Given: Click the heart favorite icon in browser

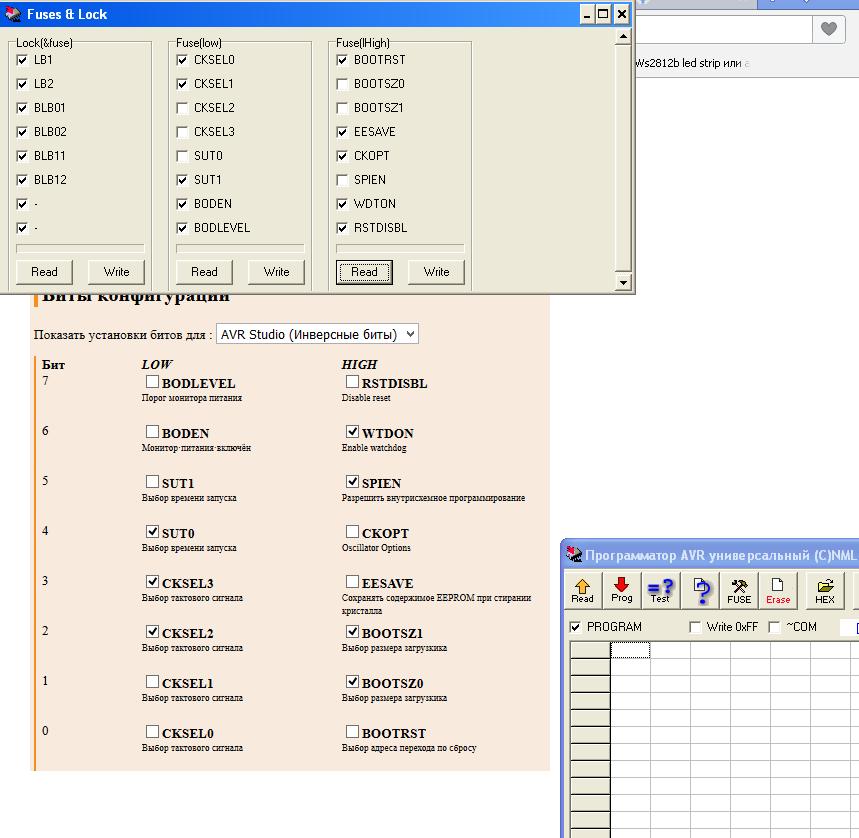Looking at the screenshot, I should (828, 29).
